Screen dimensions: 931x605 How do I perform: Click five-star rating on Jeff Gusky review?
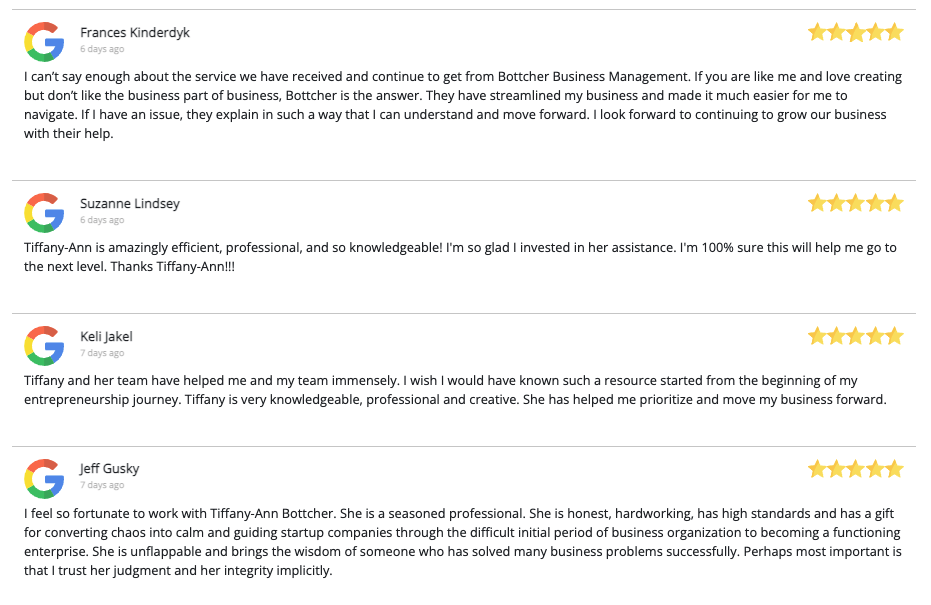[x=856, y=469]
